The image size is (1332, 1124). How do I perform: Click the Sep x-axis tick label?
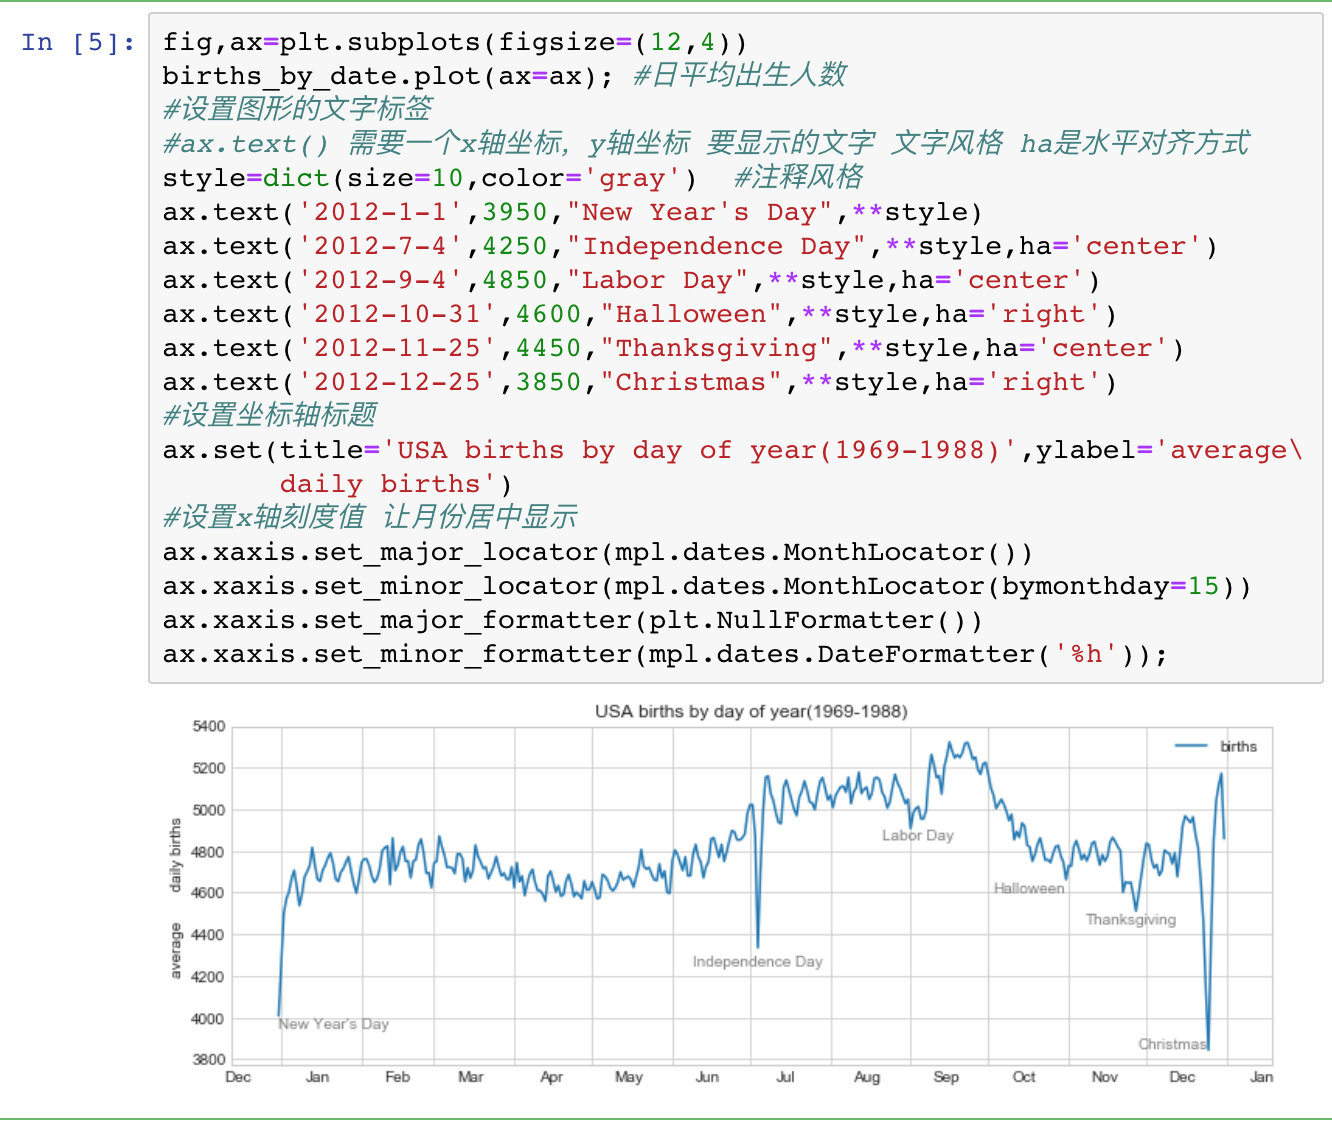click(x=946, y=1077)
